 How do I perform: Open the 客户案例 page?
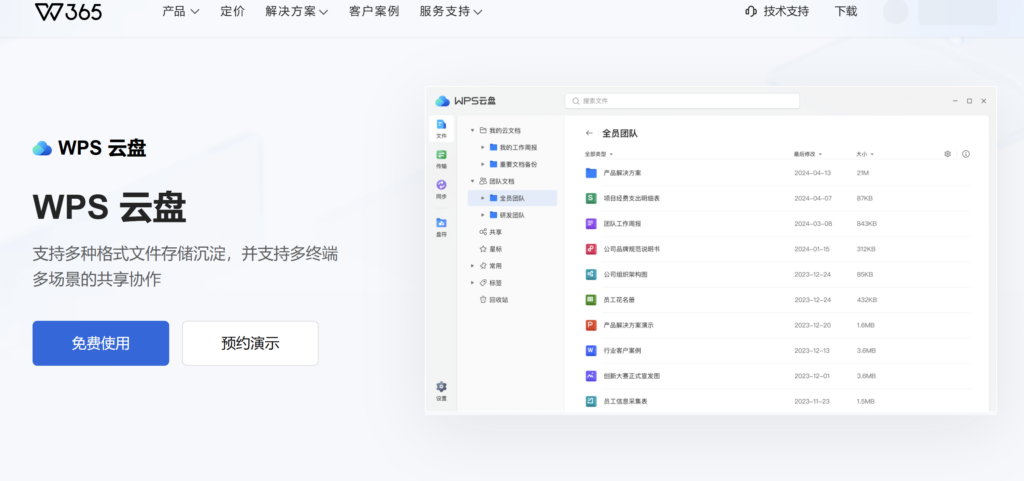(374, 11)
